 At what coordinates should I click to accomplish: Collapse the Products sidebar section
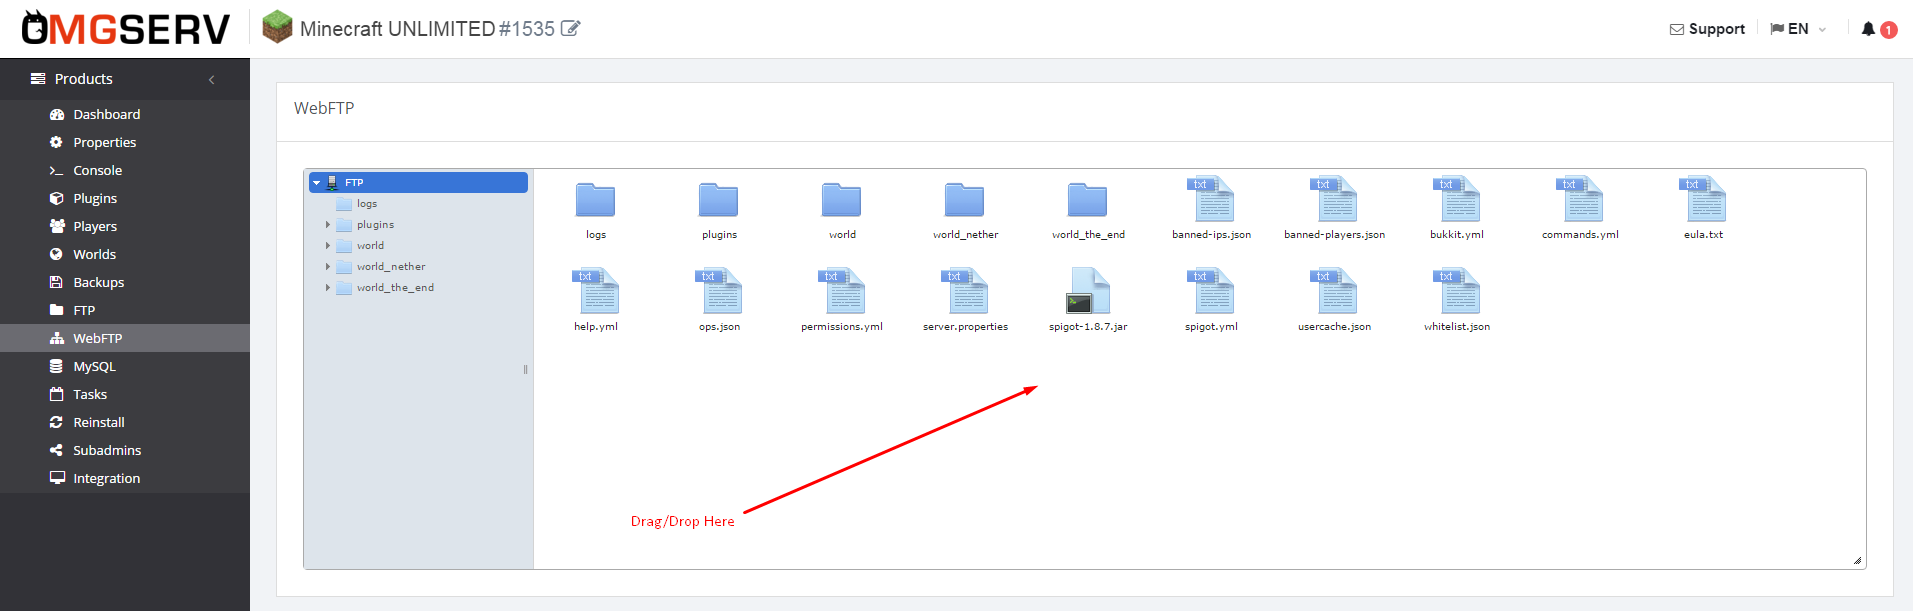pyautogui.click(x=211, y=80)
